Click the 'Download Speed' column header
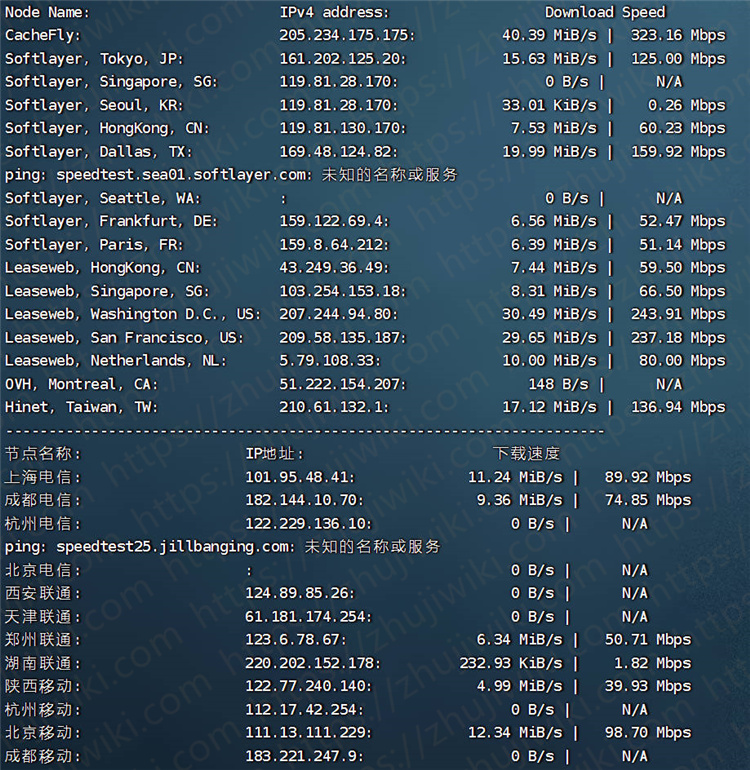The image size is (750, 770). tap(604, 12)
